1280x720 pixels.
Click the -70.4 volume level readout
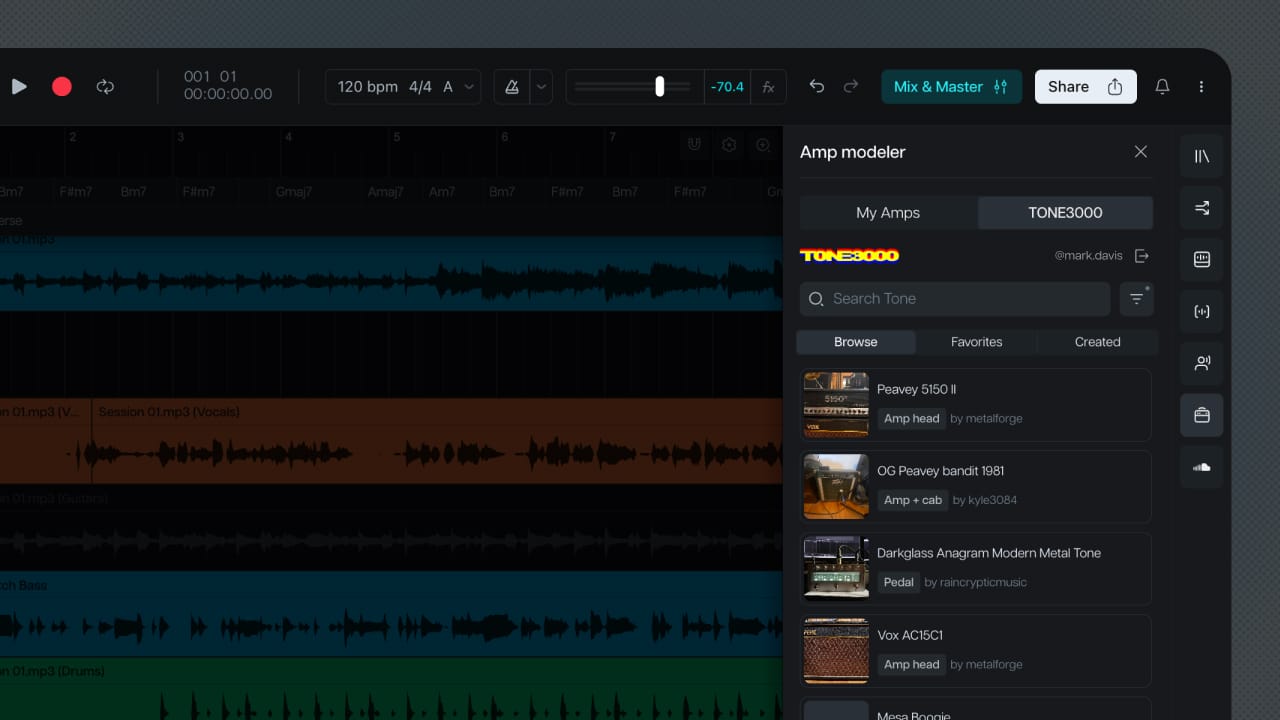click(x=727, y=87)
